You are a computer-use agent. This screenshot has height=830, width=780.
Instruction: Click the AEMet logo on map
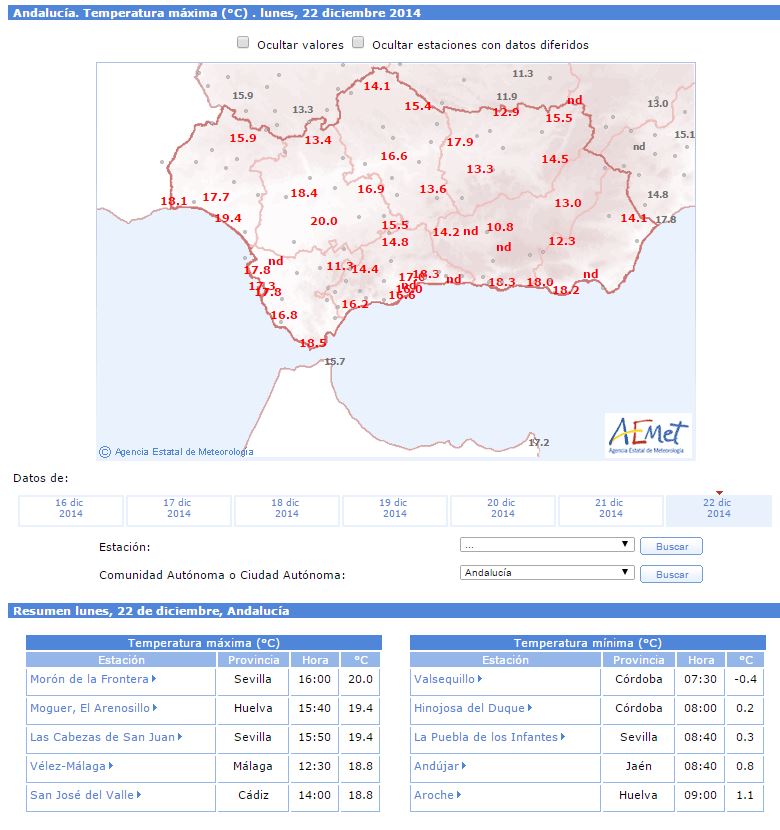coord(648,435)
